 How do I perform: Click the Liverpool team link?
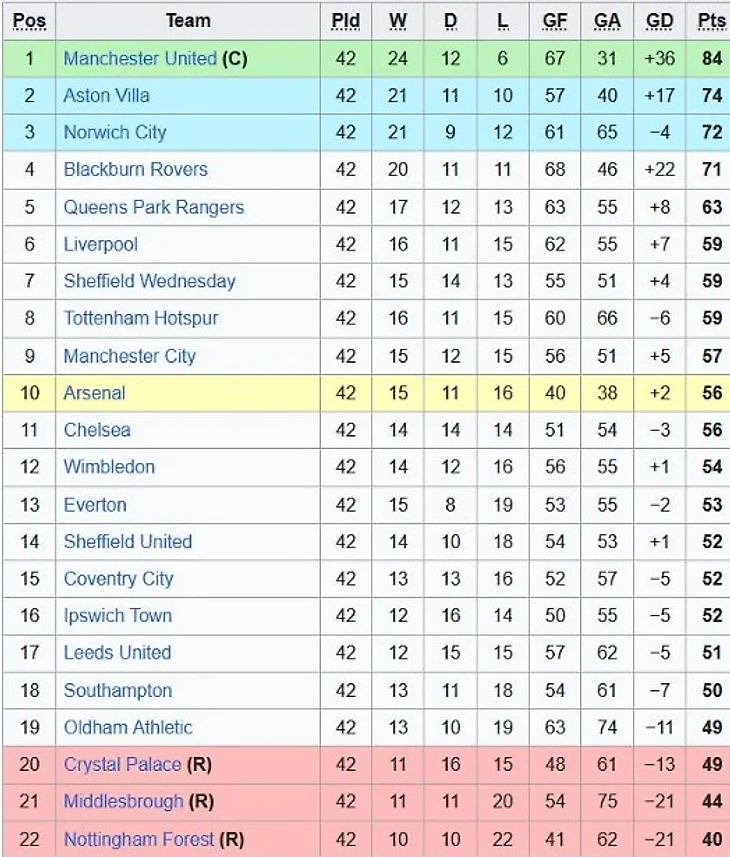click(100, 244)
